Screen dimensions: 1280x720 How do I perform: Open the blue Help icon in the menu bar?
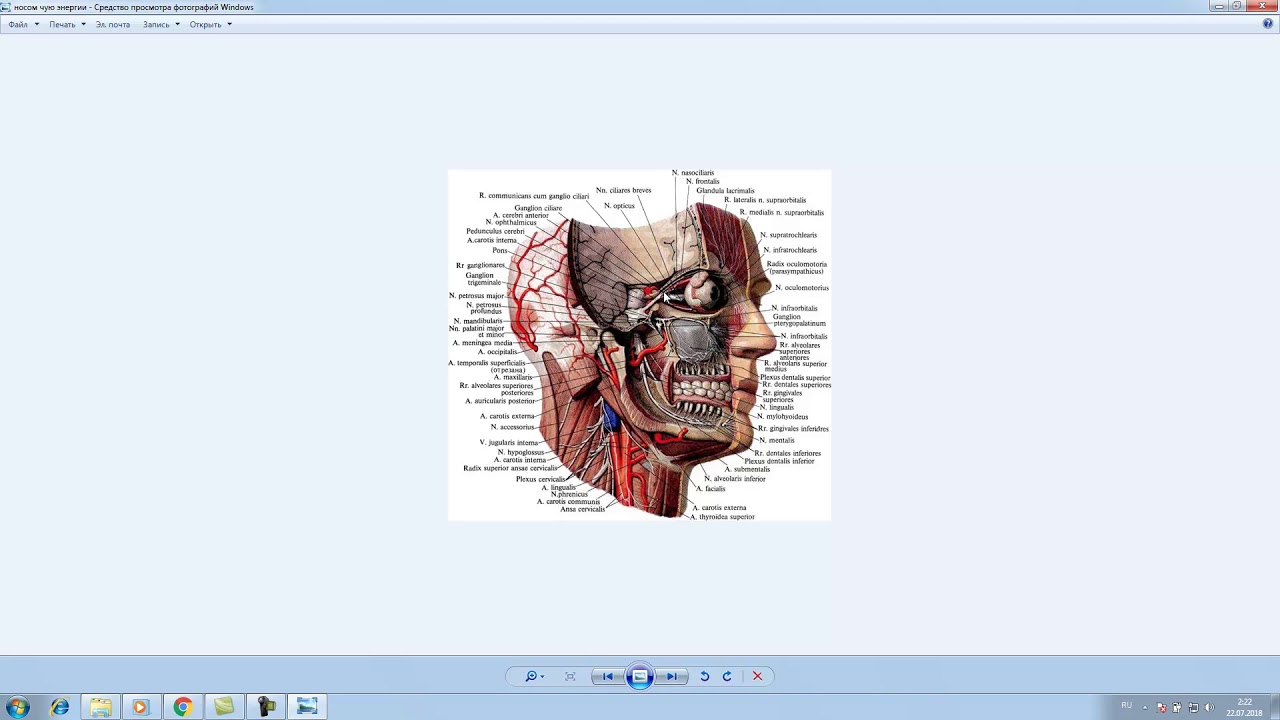(x=1268, y=24)
